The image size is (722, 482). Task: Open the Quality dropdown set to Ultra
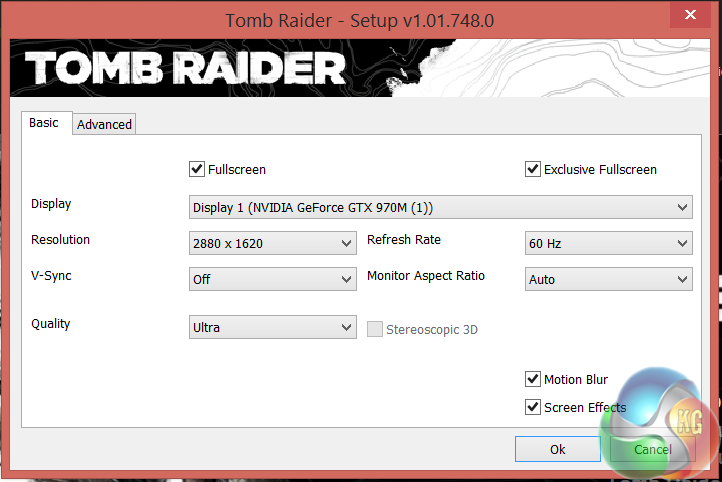point(273,327)
